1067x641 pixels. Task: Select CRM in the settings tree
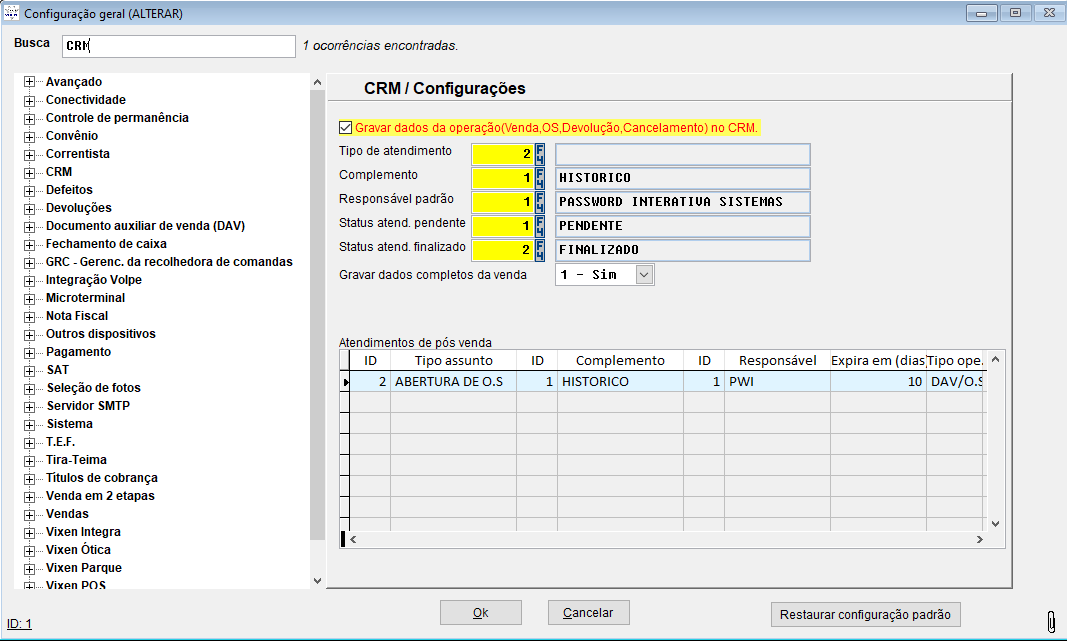click(59, 172)
